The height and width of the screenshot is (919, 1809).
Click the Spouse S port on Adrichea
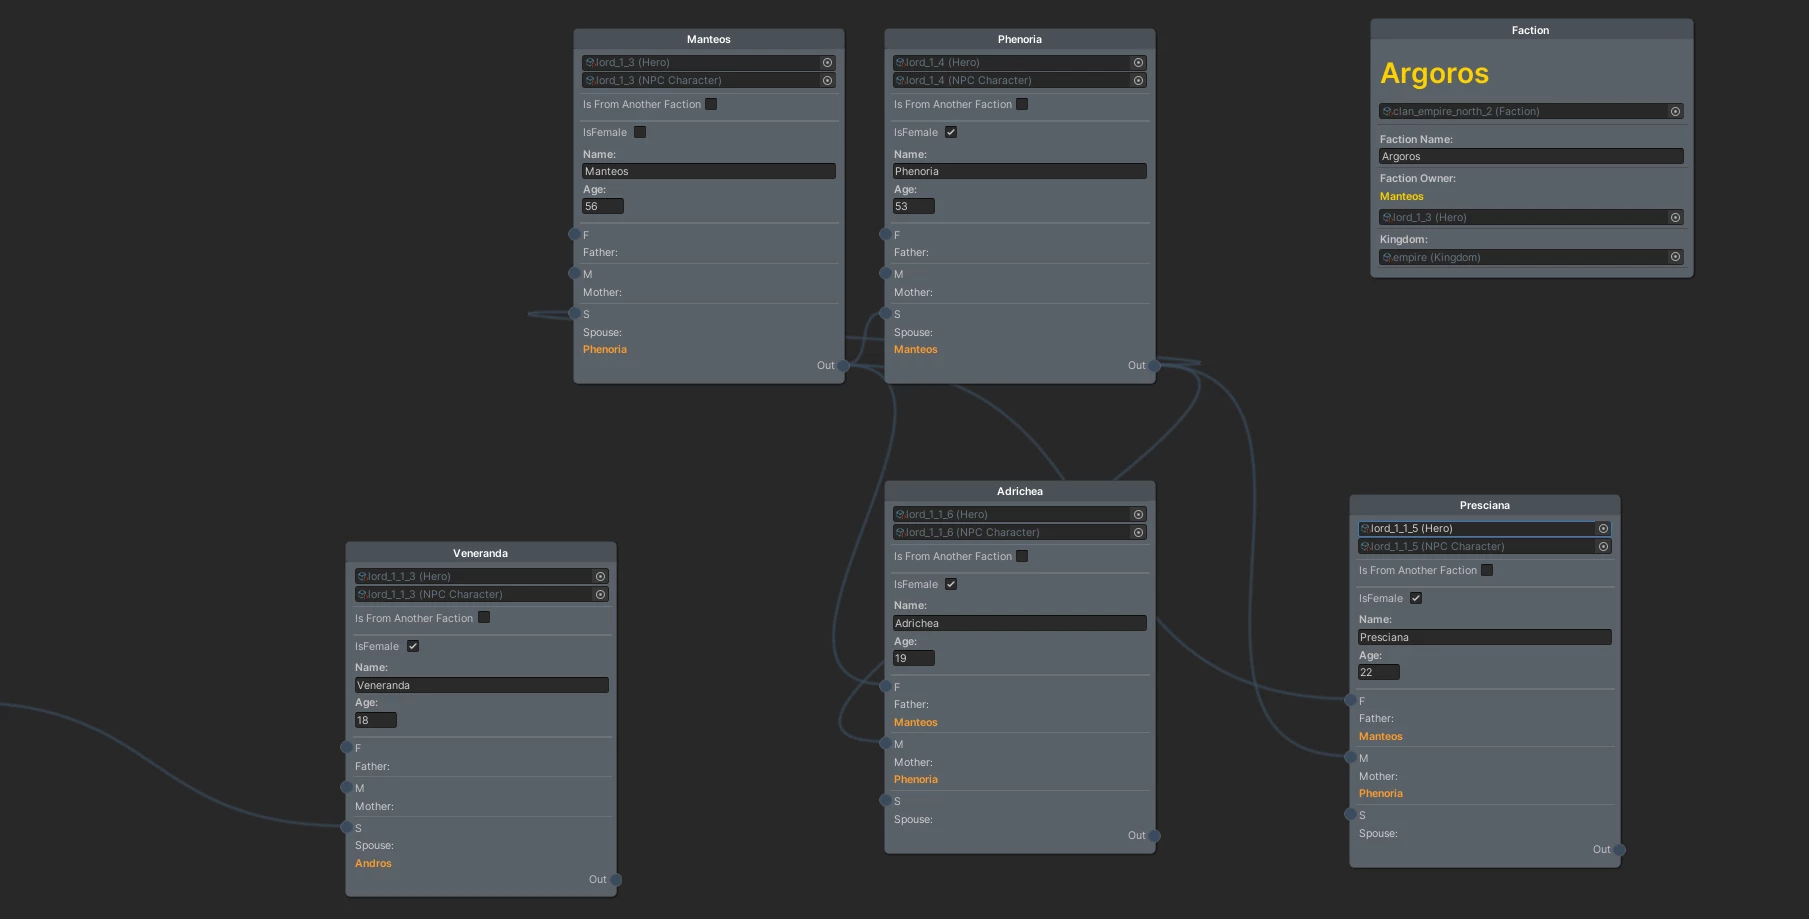point(885,800)
